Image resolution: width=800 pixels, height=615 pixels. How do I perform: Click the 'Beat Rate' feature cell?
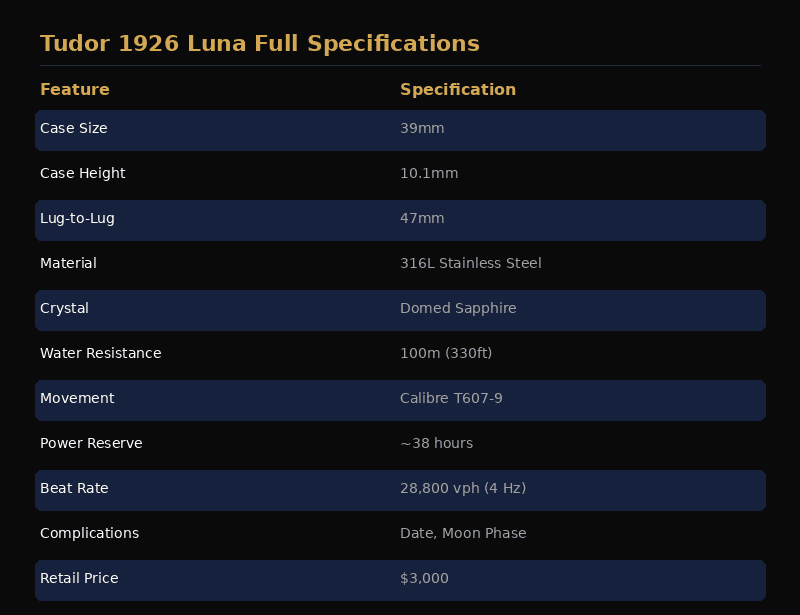click(x=74, y=488)
